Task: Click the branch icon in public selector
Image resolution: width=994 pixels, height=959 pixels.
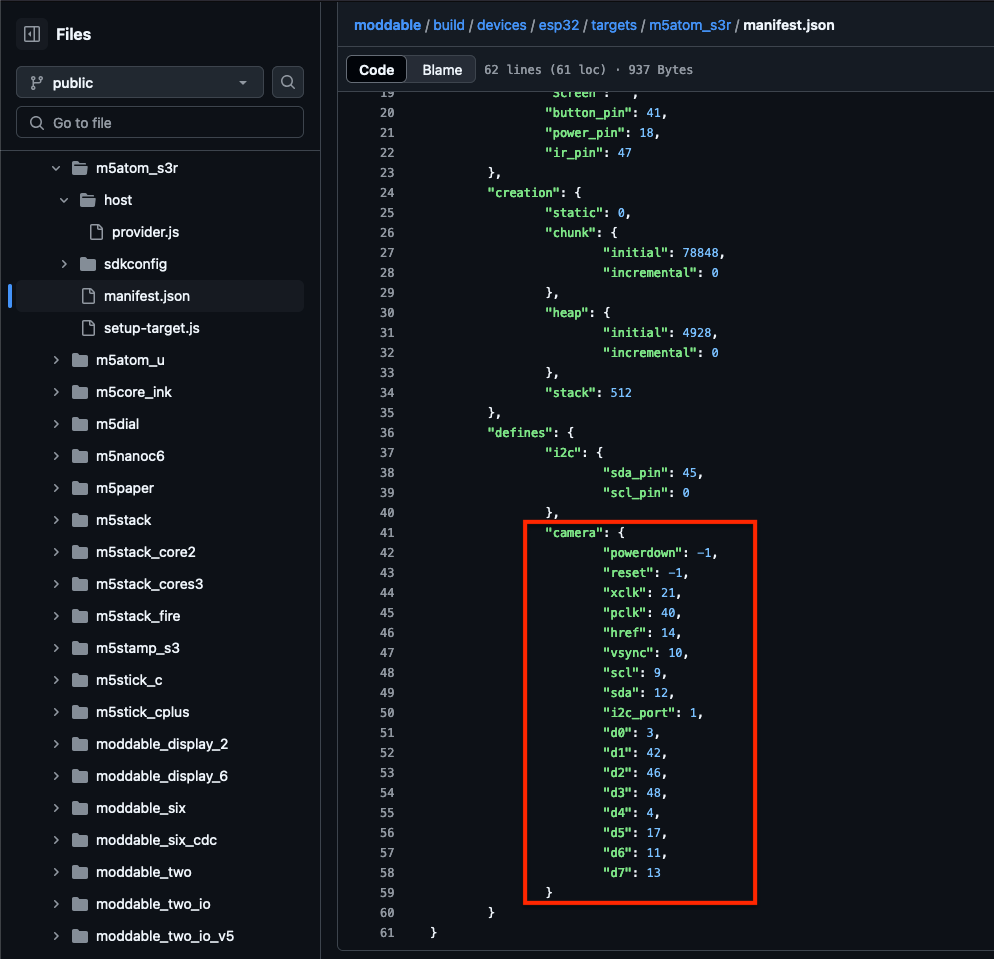Action: (37, 83)
